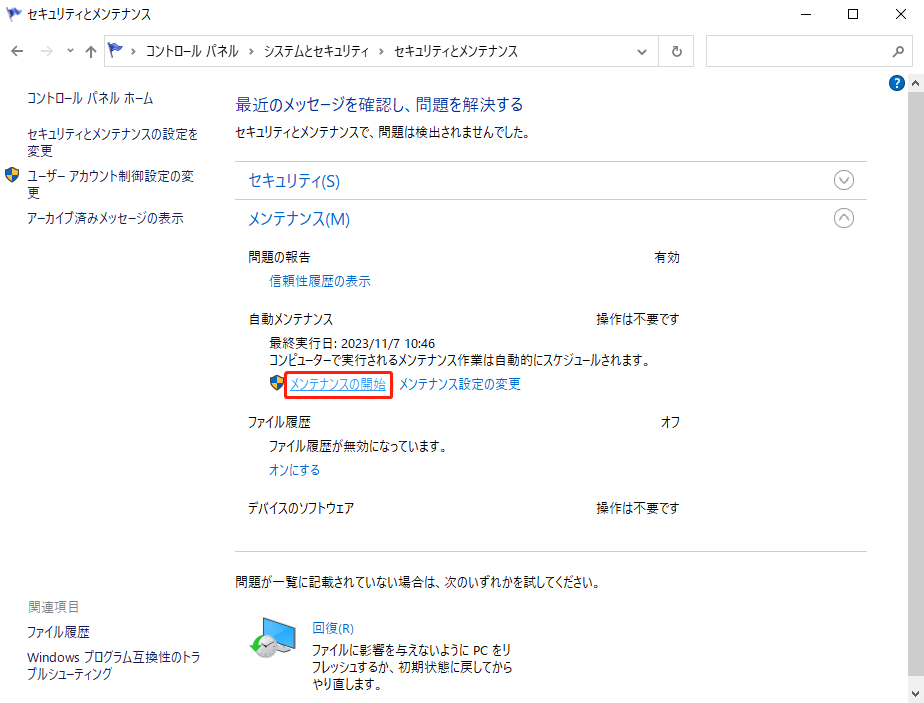The height and width of the screenshot is (703, 924).
Task: Select セキュリティとメンテナンス breadcrumb
Action: [x=456, y=51]
